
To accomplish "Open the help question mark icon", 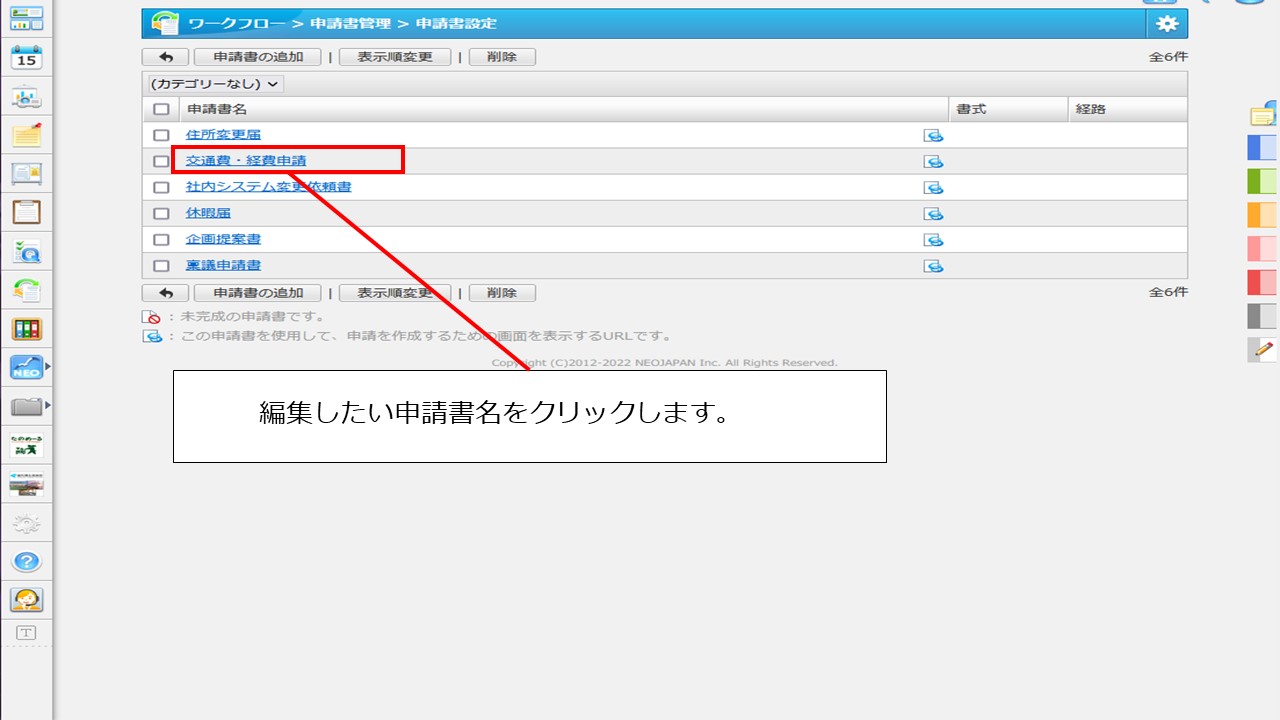I will click(27, 561).
